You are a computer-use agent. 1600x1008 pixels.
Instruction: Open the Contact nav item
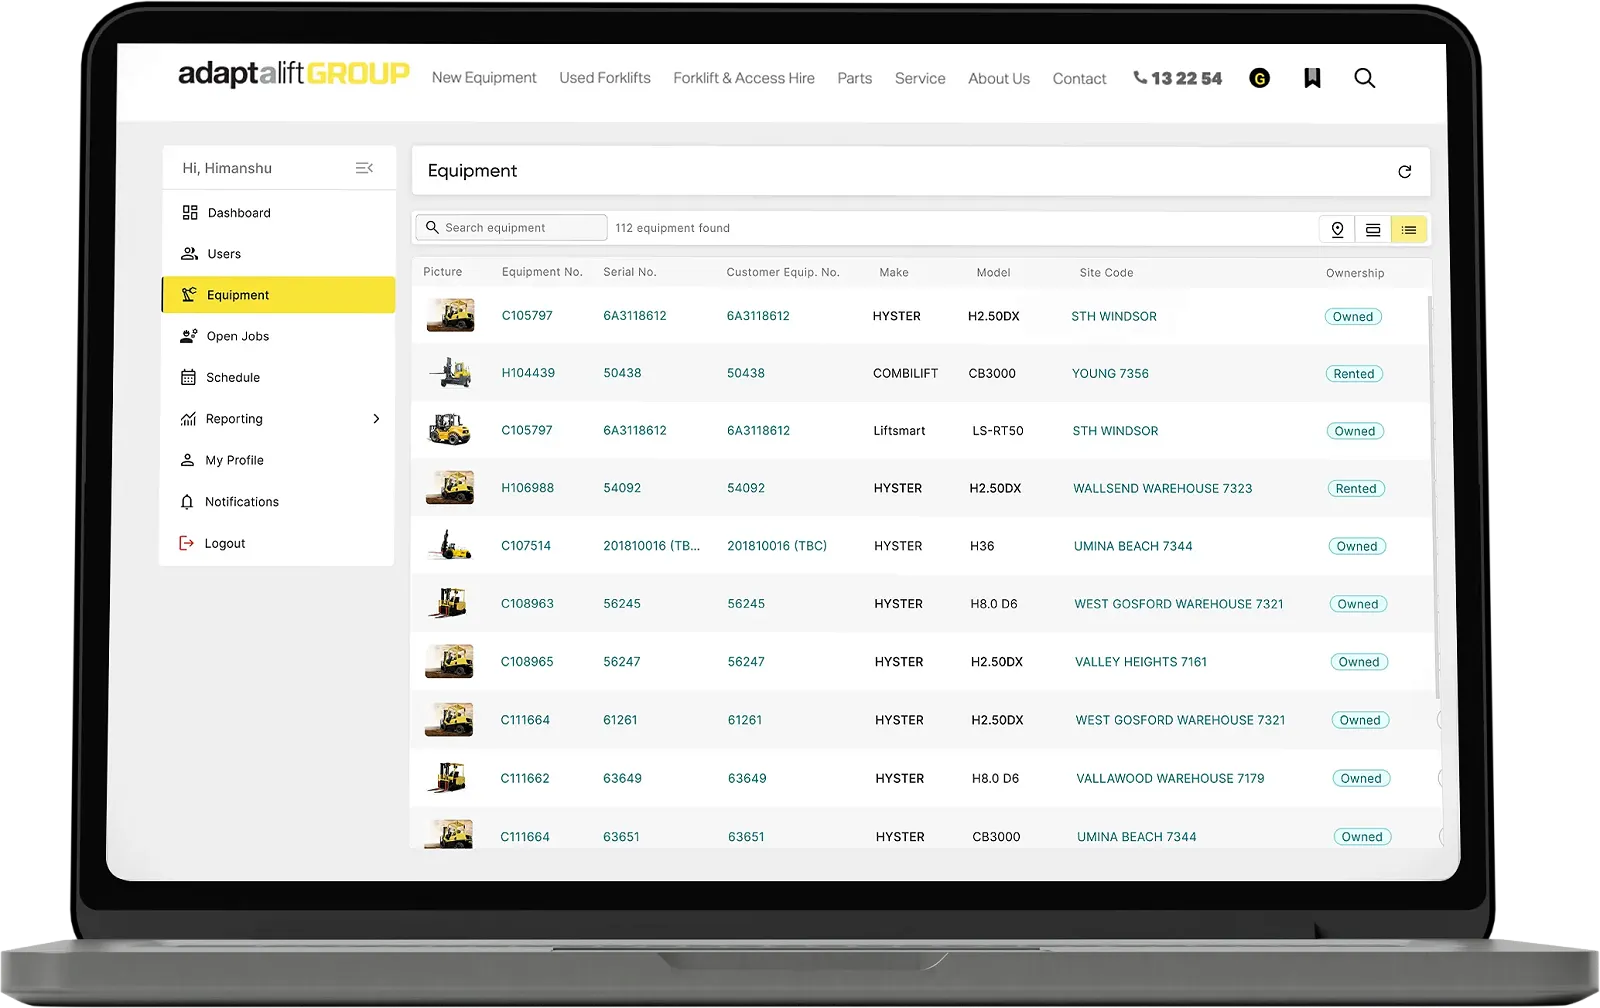pos(1079,78)
